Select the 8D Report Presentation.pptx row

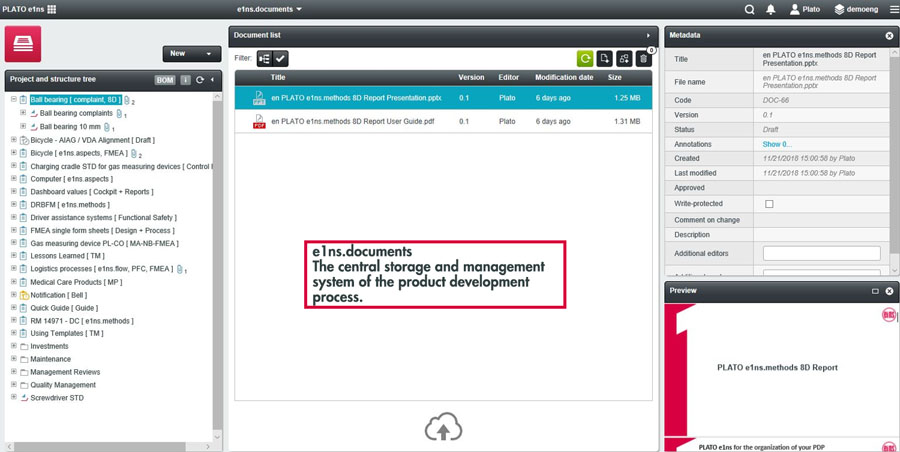443,98
